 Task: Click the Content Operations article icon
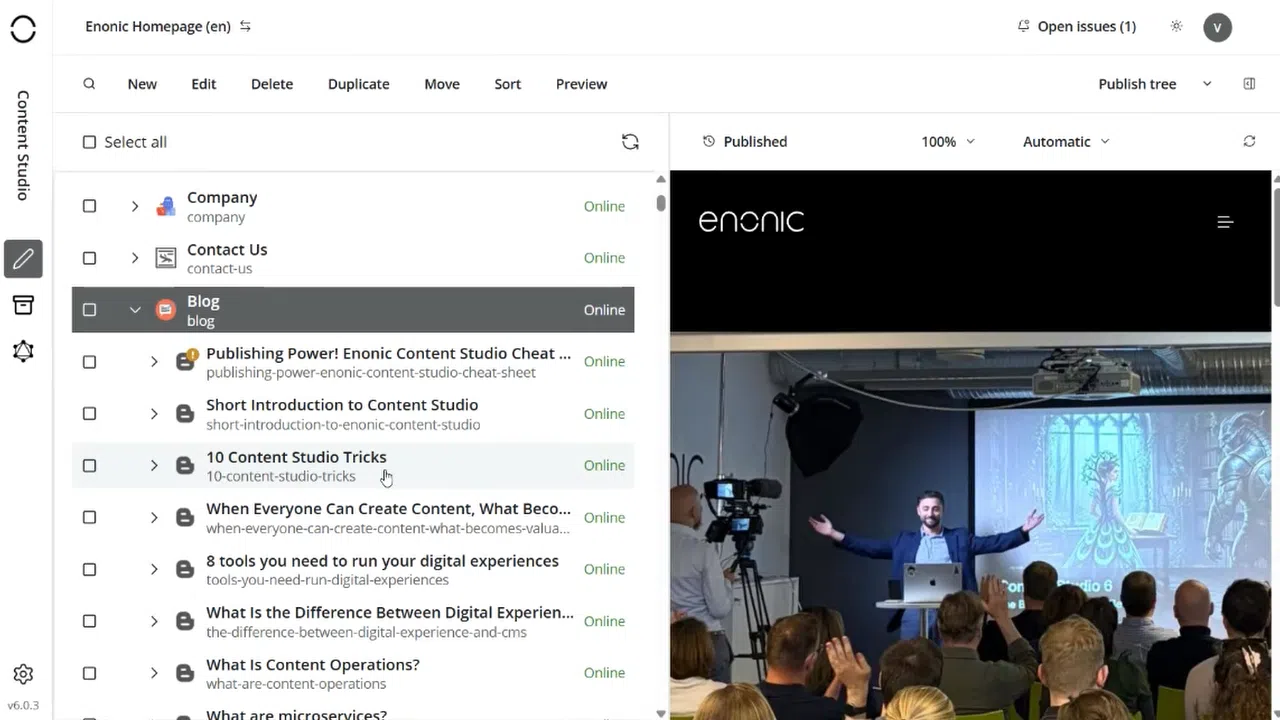[x=185, y=674]
